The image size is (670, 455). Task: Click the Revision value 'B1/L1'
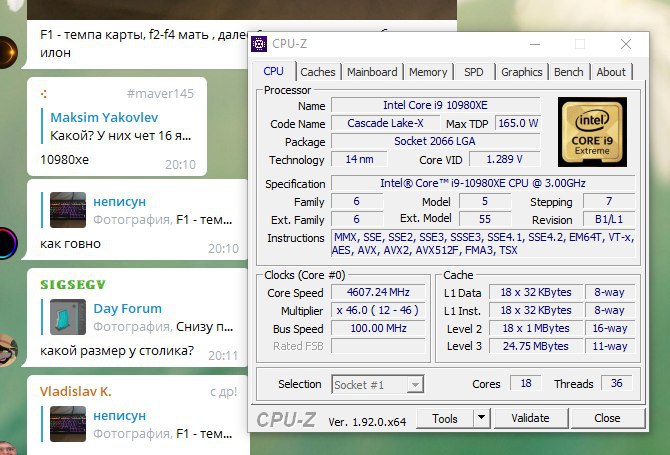tap(609, 219)
